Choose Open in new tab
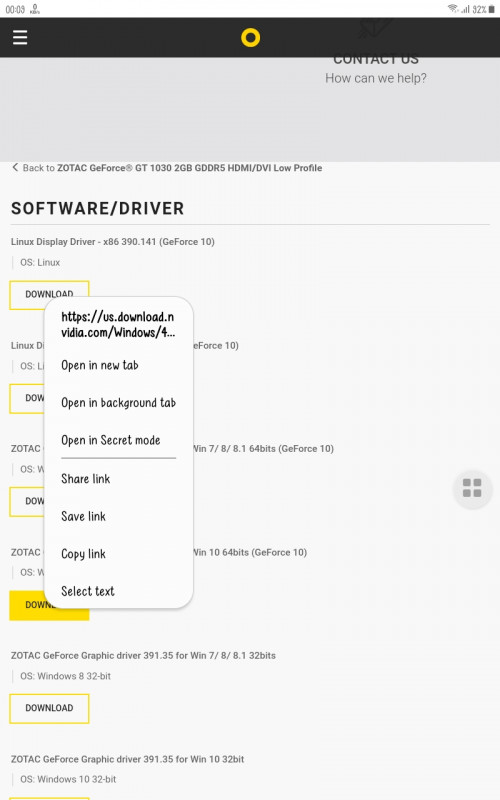Viewport: 500px width, 800px height. click(x=100, y=365)
